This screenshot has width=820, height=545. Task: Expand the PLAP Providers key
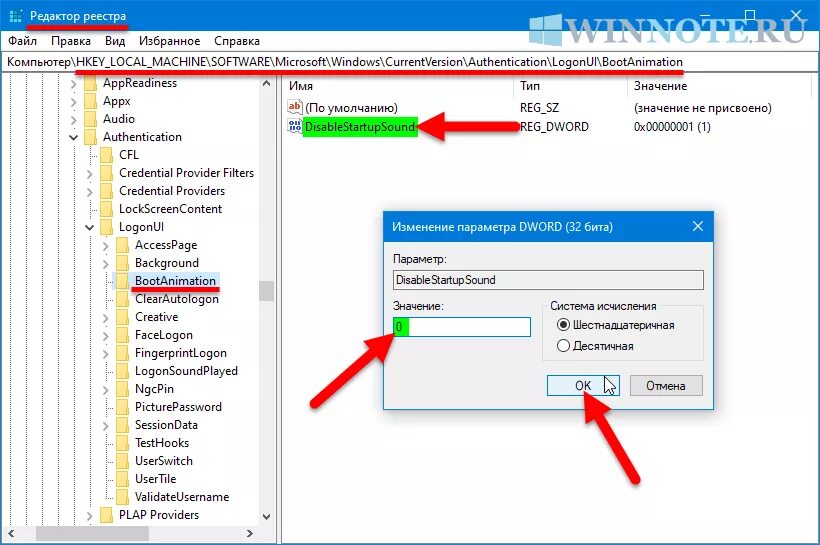(x=89, y=516)
